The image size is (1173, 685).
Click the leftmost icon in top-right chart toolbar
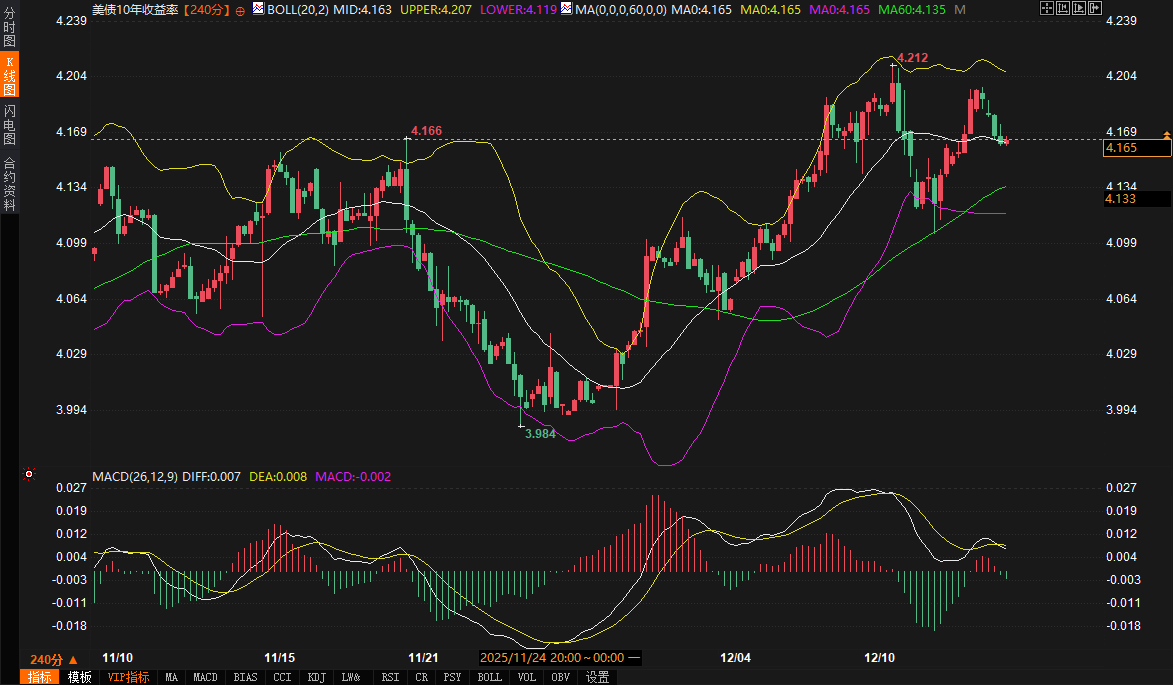pyautogui.click(x=1047, y=8)
